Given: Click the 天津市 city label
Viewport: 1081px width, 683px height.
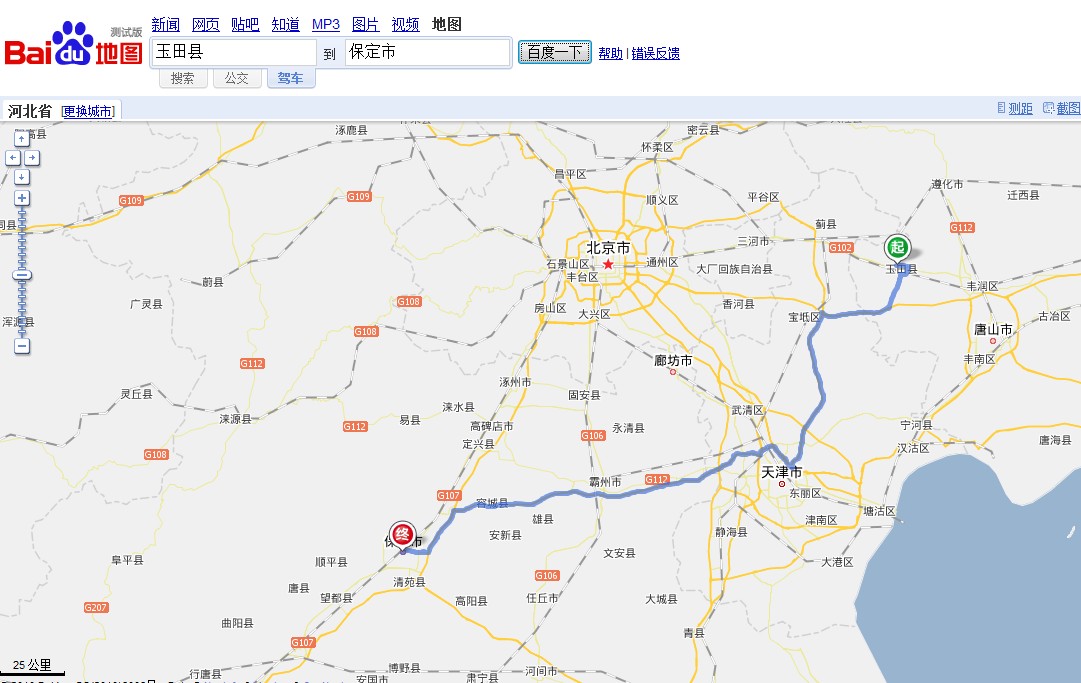Looking at the screenshot, I should click(x=782, y=472).
